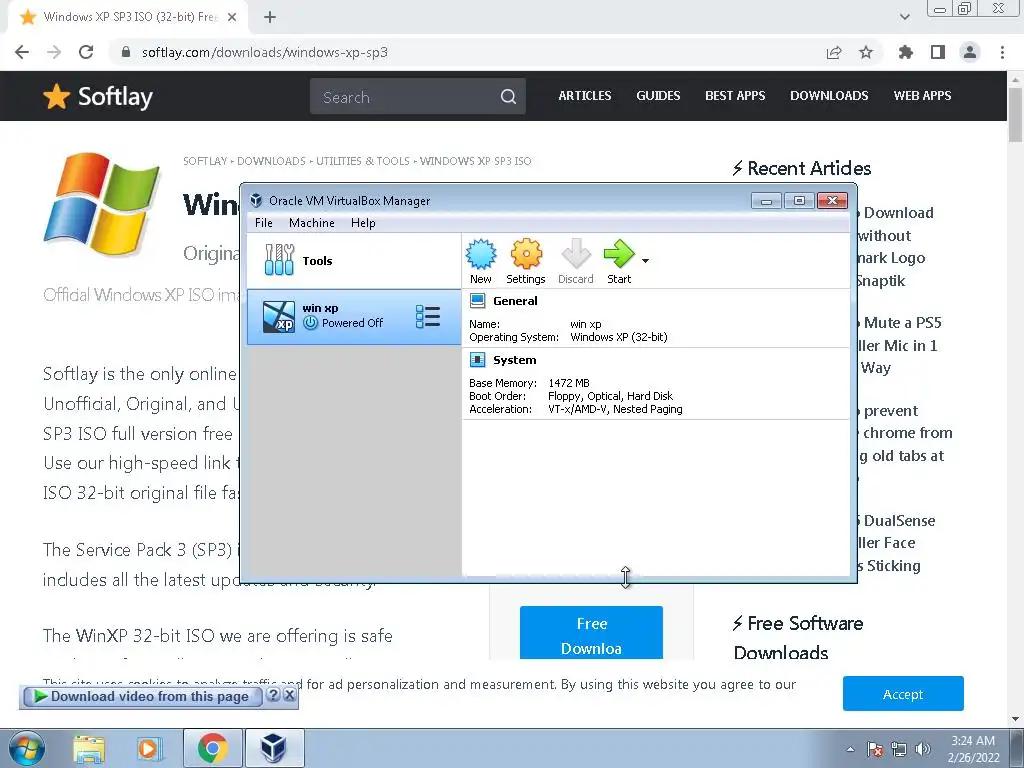
Task: Open BEST APPS in Softlay navigation
Action: point(735,95)
